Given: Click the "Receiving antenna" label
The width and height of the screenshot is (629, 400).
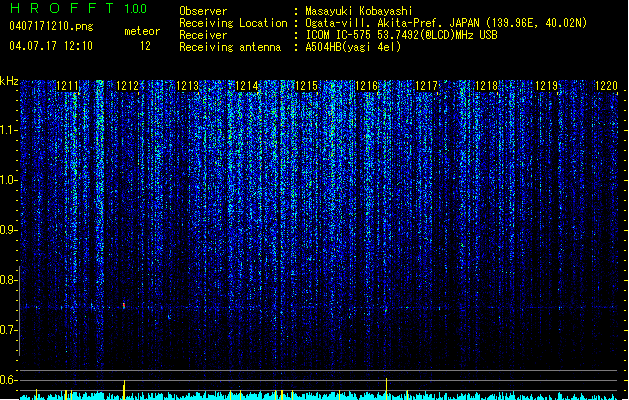Looking at the screenshot, I should click(x=230, y=47).
